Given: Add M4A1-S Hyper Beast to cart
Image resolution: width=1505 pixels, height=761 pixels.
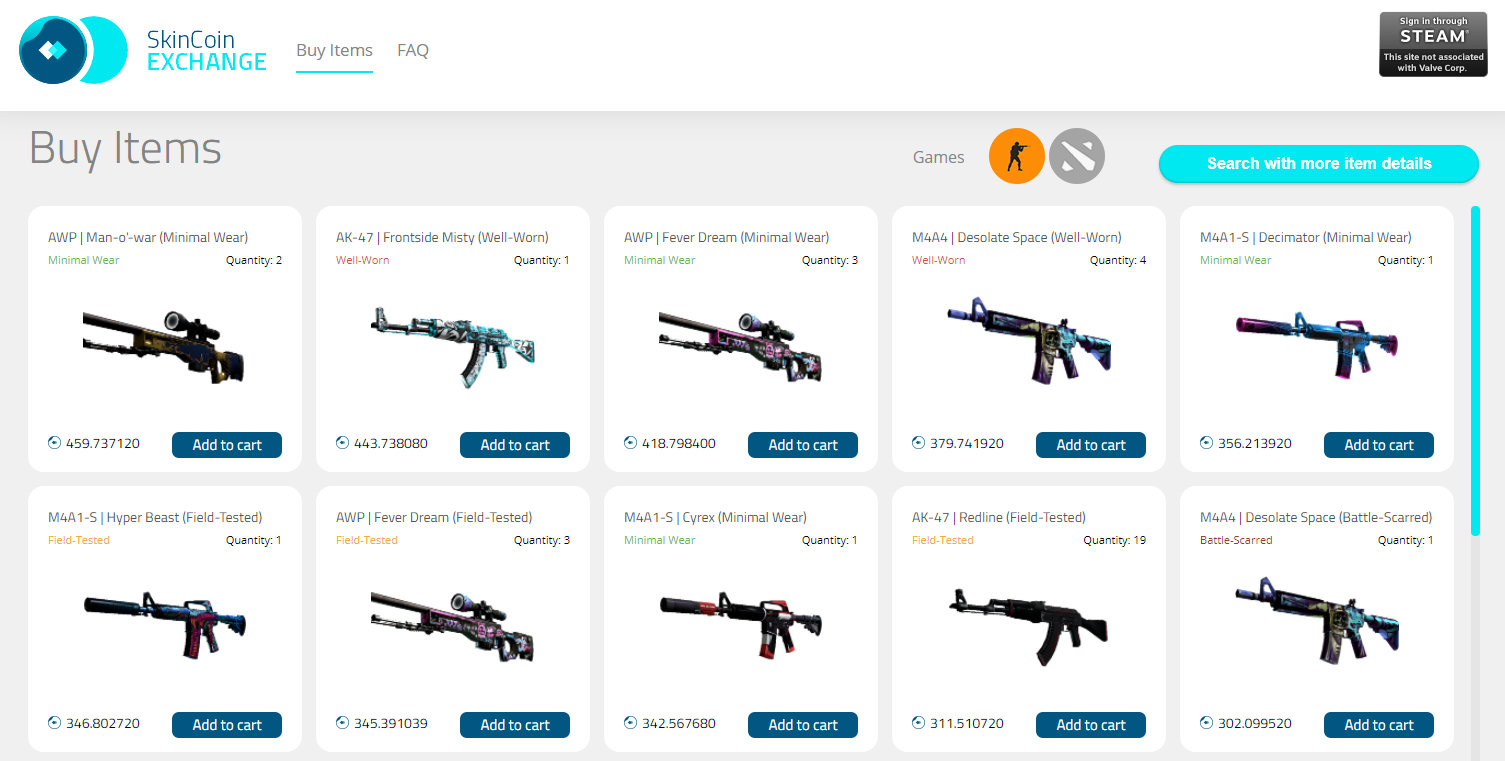Looking at the screenshot, I should (227, 725).
